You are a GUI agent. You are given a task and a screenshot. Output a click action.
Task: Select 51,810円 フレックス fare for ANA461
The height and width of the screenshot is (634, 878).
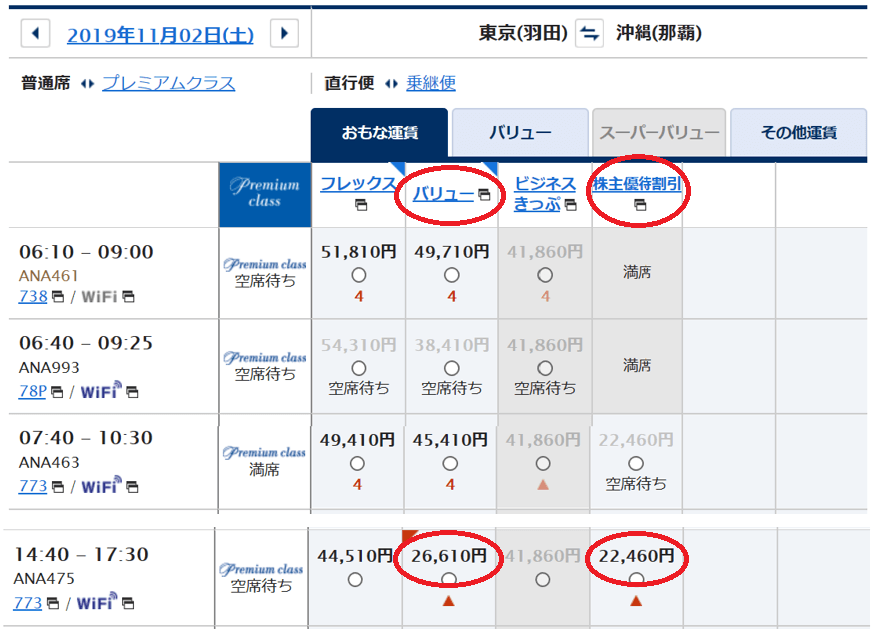point(359,275)
